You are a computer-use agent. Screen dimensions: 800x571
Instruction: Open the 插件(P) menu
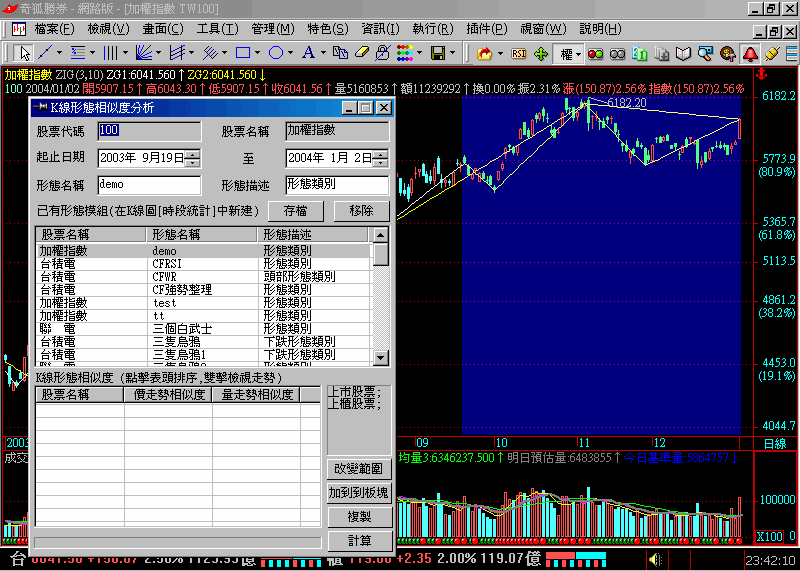[487, 29]
